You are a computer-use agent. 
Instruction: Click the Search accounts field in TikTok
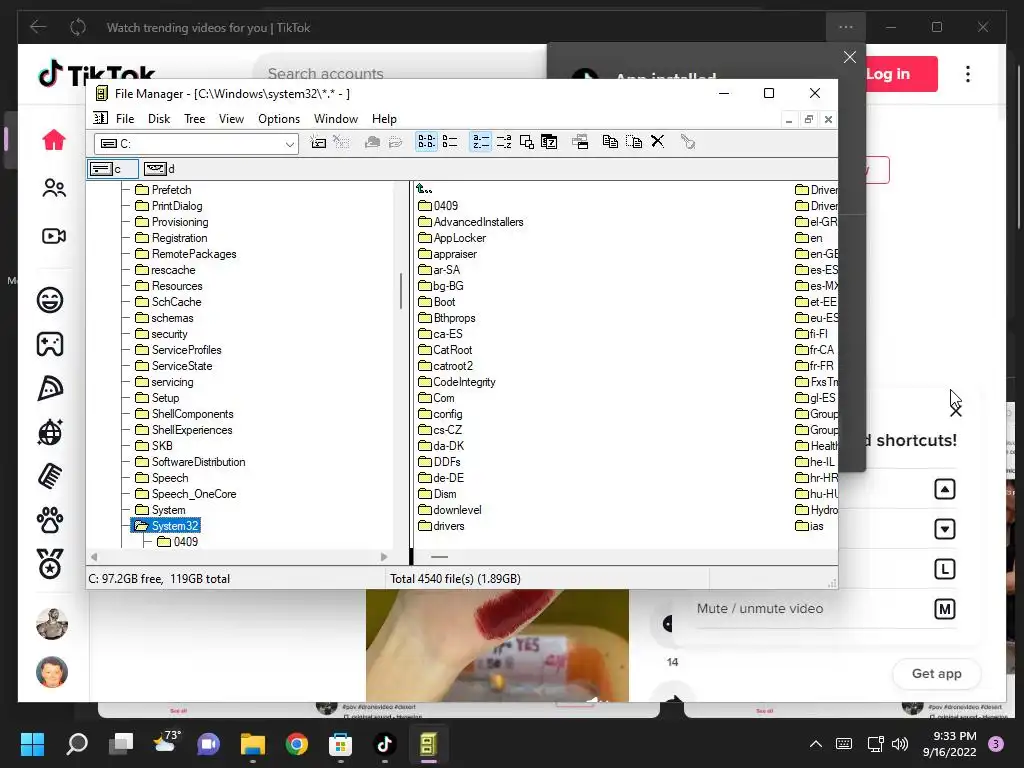point(398,73)
